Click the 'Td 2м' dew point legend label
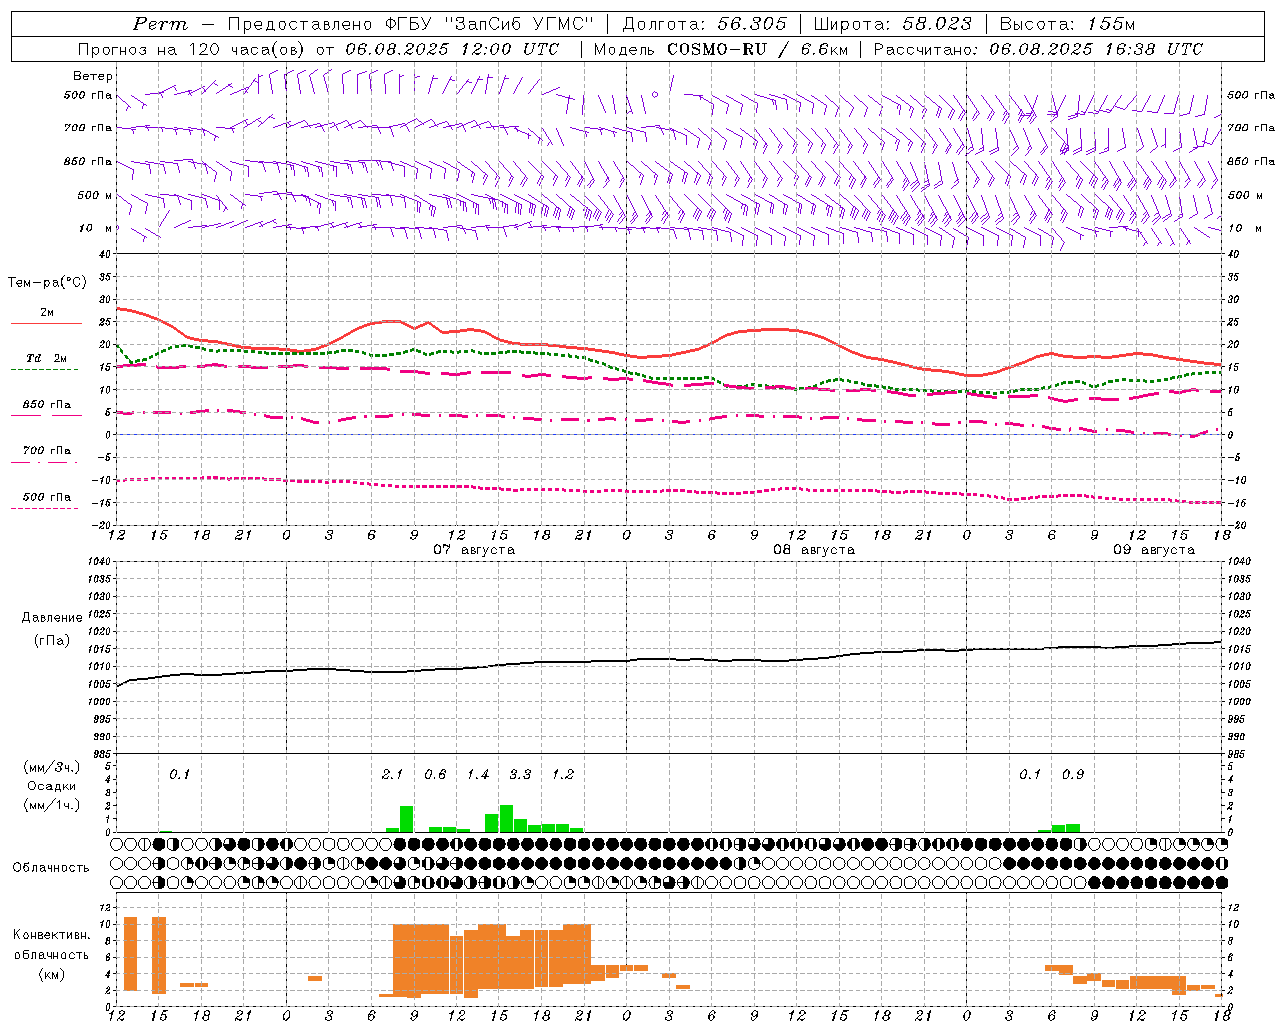This screenshot has height=1024, width=1280. point(46,358)
